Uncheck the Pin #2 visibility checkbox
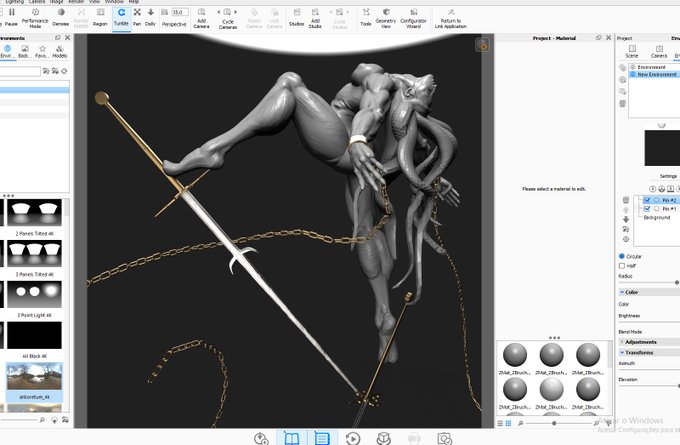 647,200
